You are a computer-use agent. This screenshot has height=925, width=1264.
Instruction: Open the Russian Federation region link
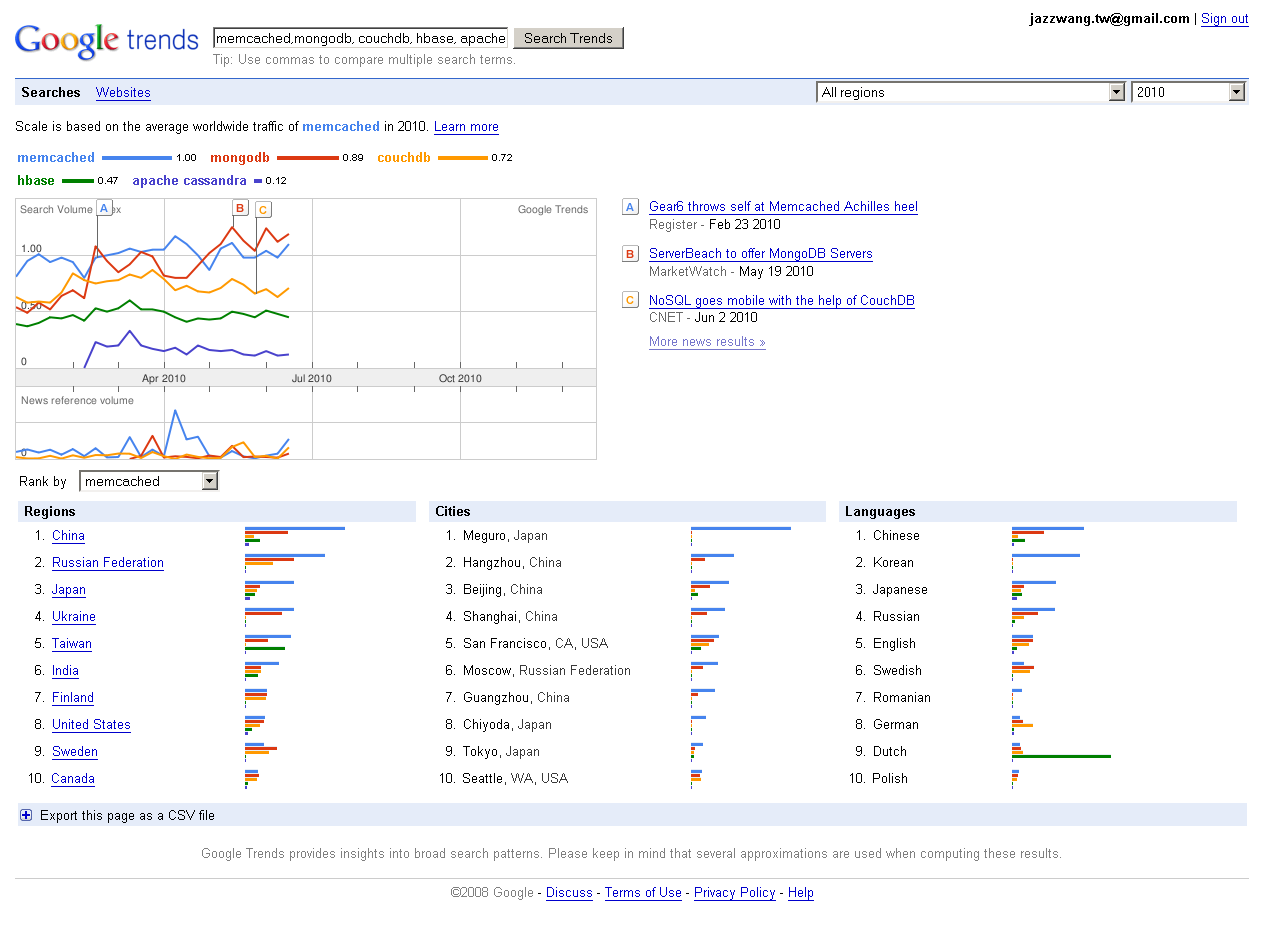(108, 563)
